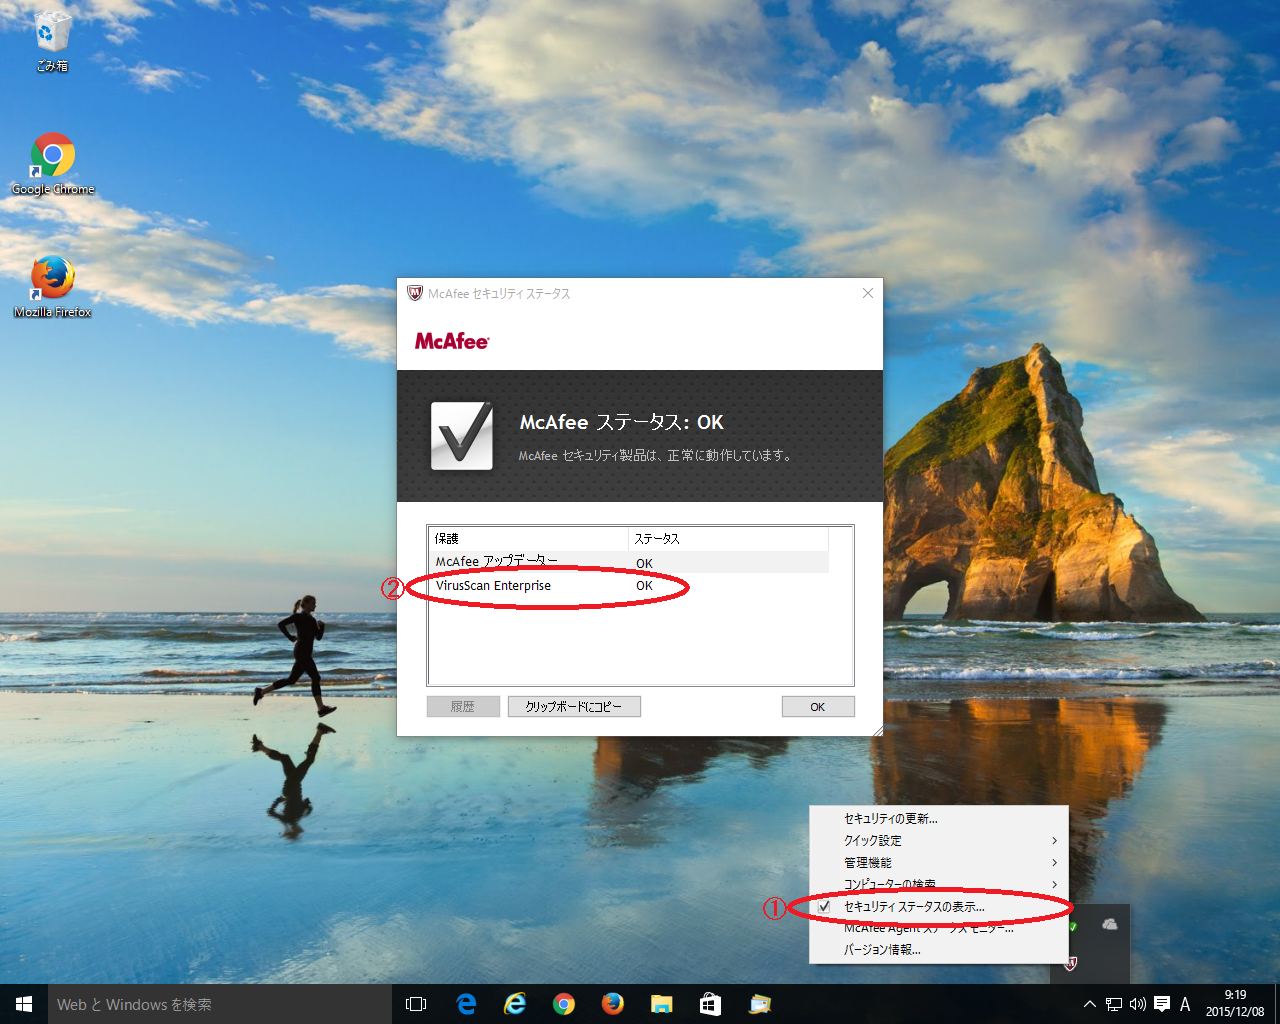Select セキュリティの更新 from context menu
Viewport: 1280px width, 1024px height.
tap(890, 818)
